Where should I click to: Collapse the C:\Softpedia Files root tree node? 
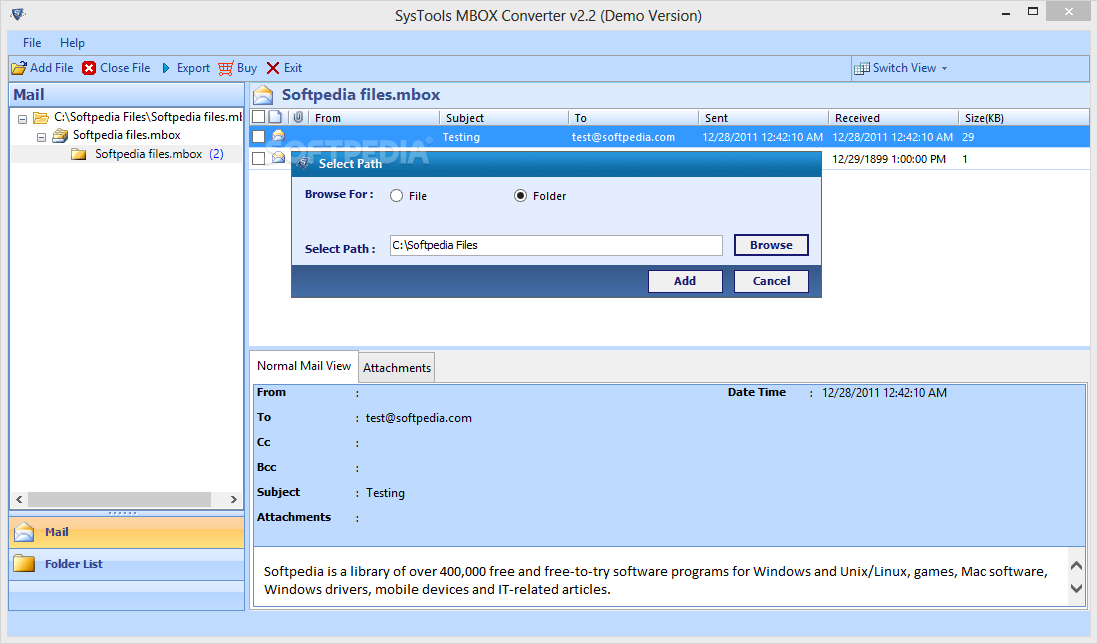click(x=22, y=119)
